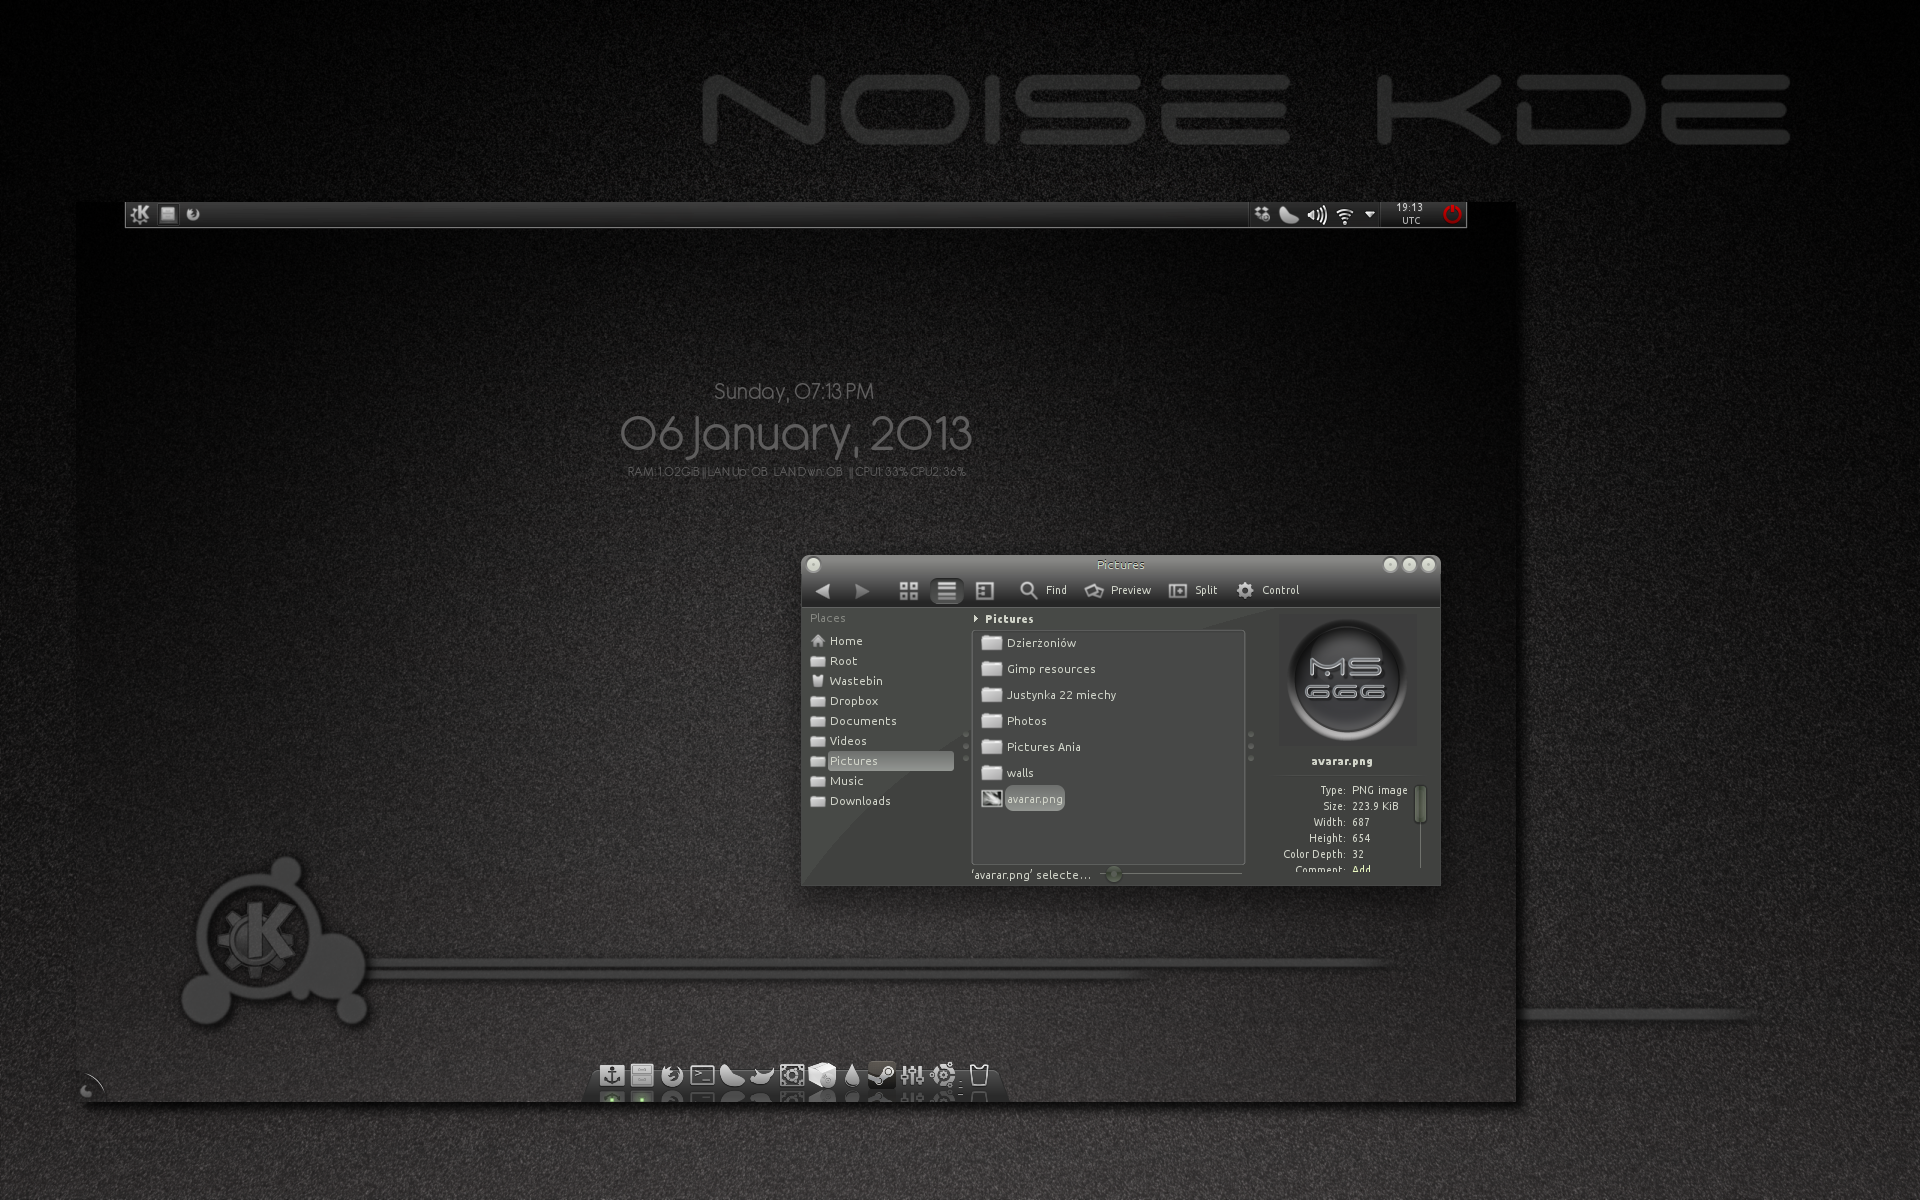Select the Pictures Ania folder
The image size is (1920, 1200).
(x=1031, y=747)
